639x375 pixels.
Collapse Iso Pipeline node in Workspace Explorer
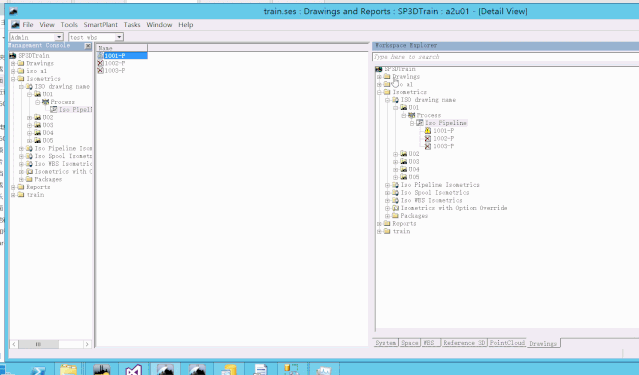(412, 124)
